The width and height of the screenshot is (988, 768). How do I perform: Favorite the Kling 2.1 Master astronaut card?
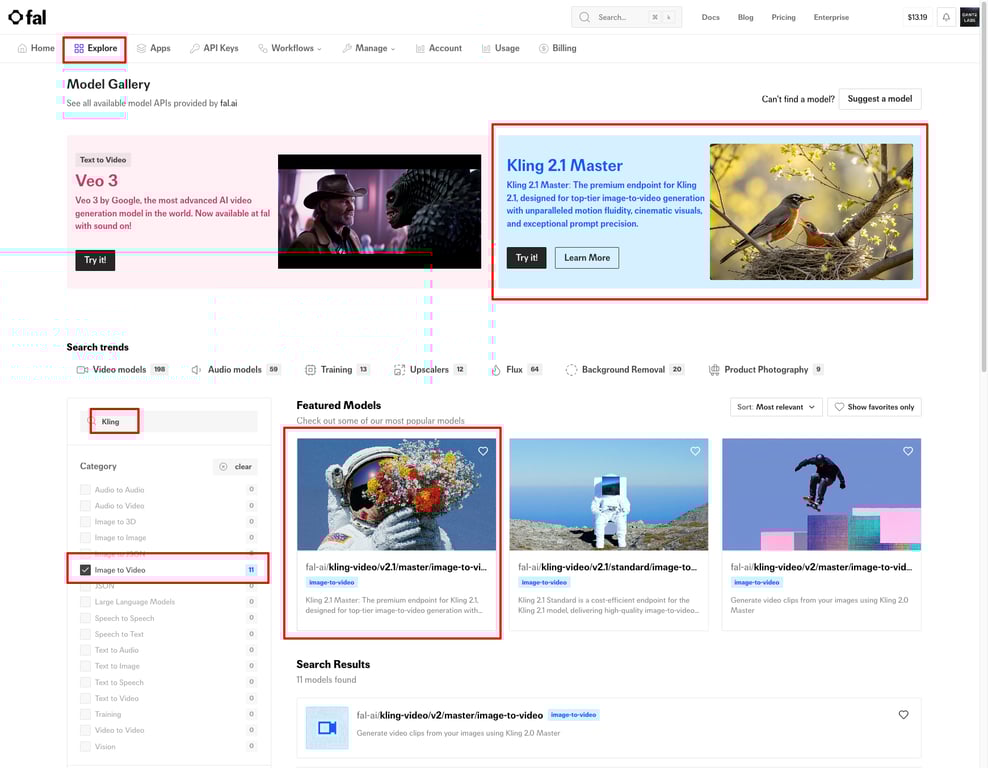pos(483,452)
